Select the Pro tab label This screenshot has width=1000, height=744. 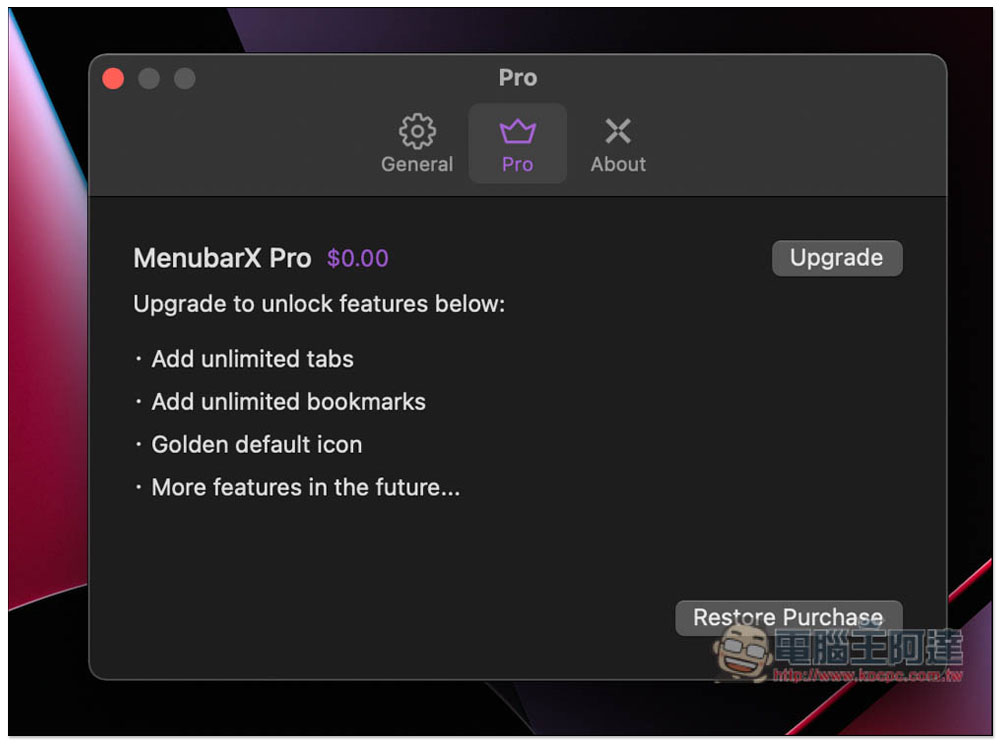click(517, 164)
